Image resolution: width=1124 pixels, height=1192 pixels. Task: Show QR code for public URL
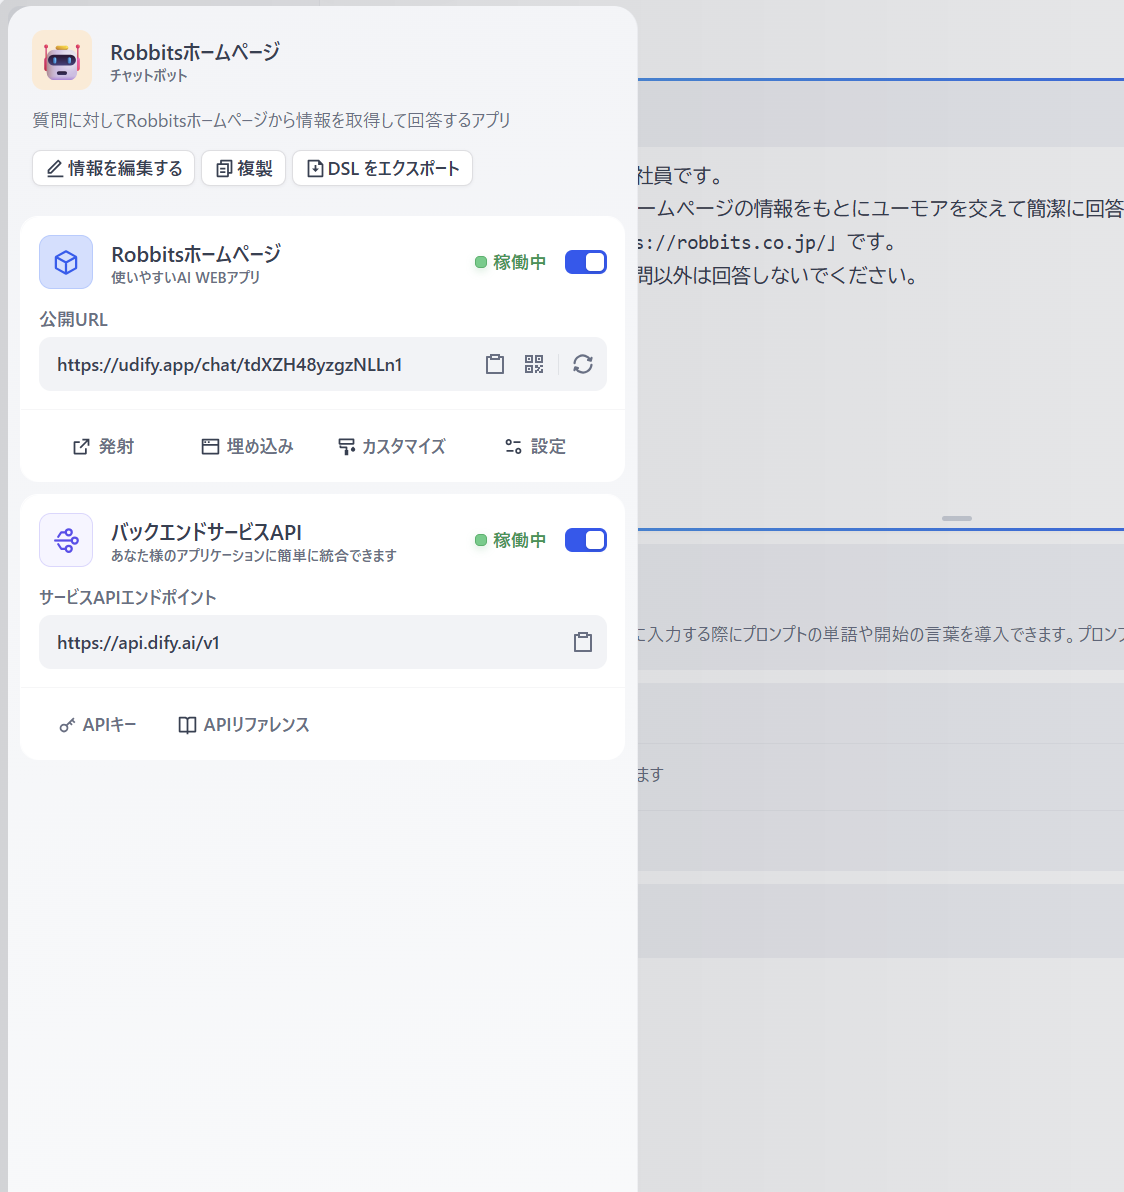tap(534, 364)
